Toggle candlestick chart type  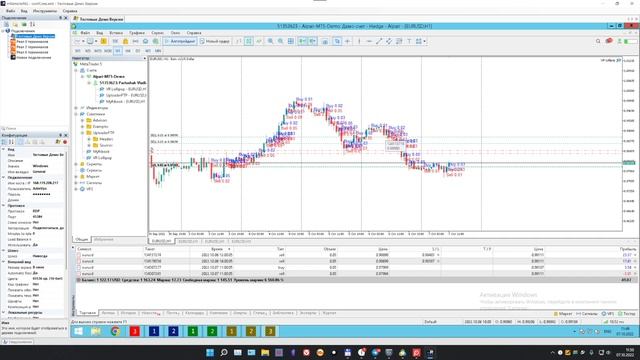[249, 41]
